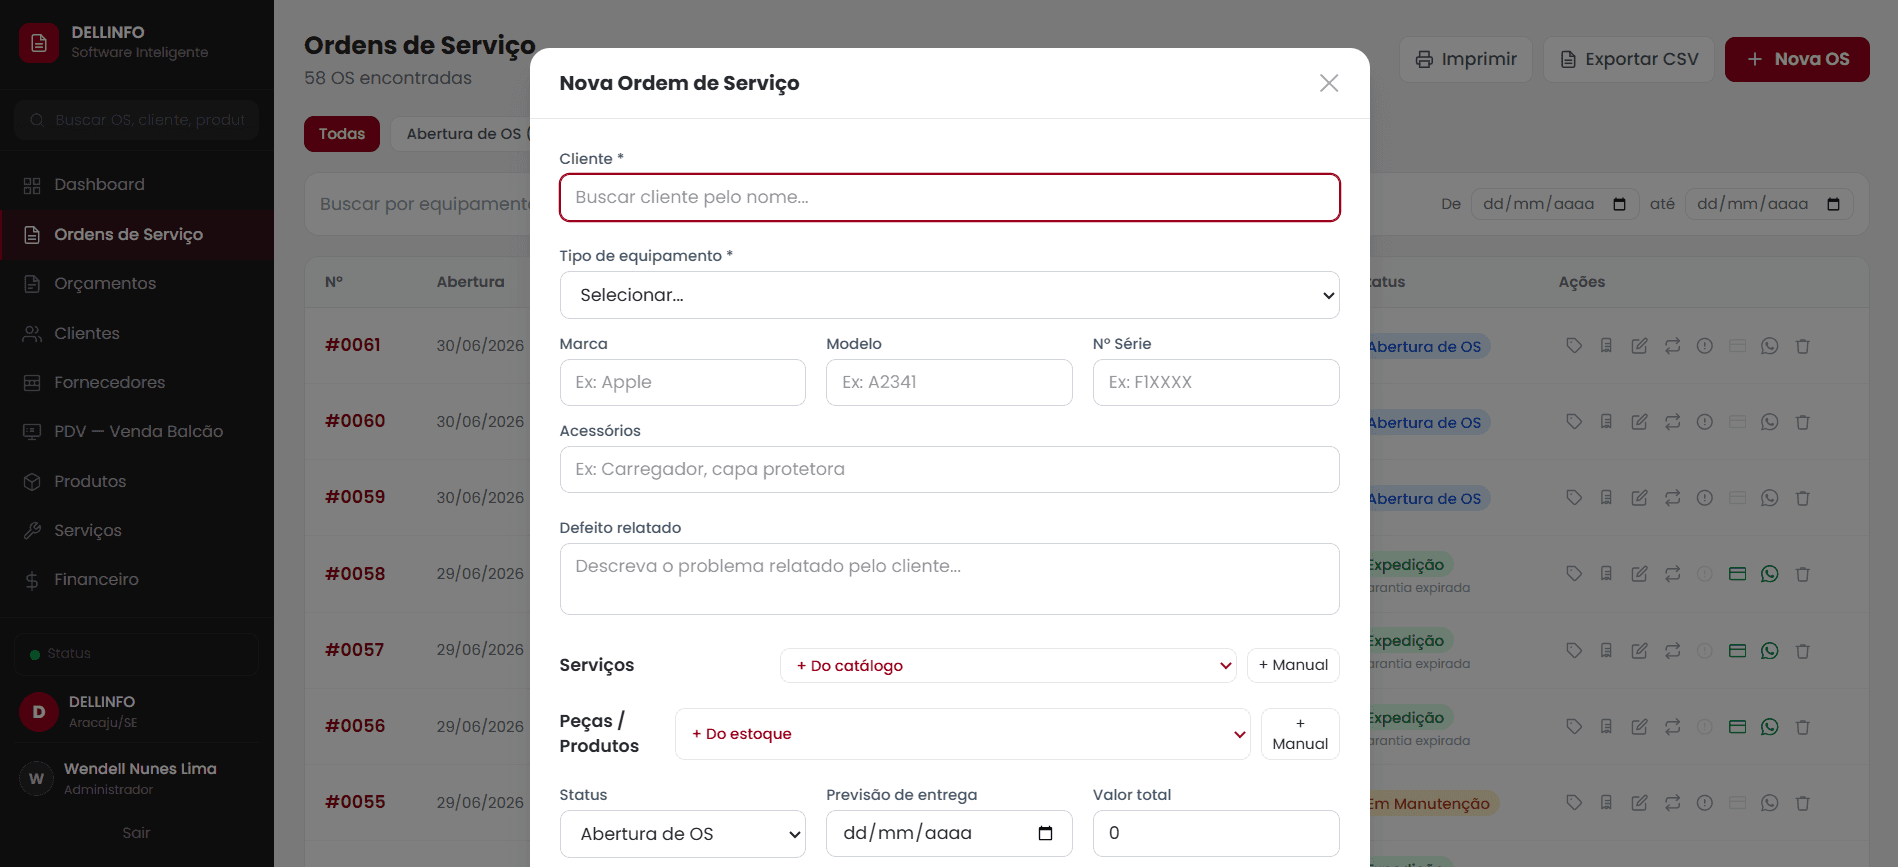Open Financeiro in the sidebar
Screen dimensions: 1898x867
[x=137, y=580]
